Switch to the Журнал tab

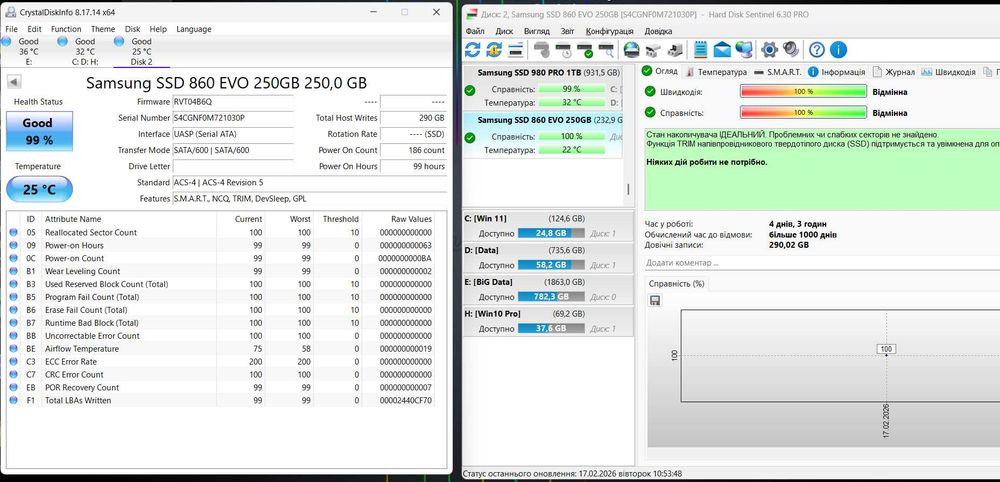(894, 72)
